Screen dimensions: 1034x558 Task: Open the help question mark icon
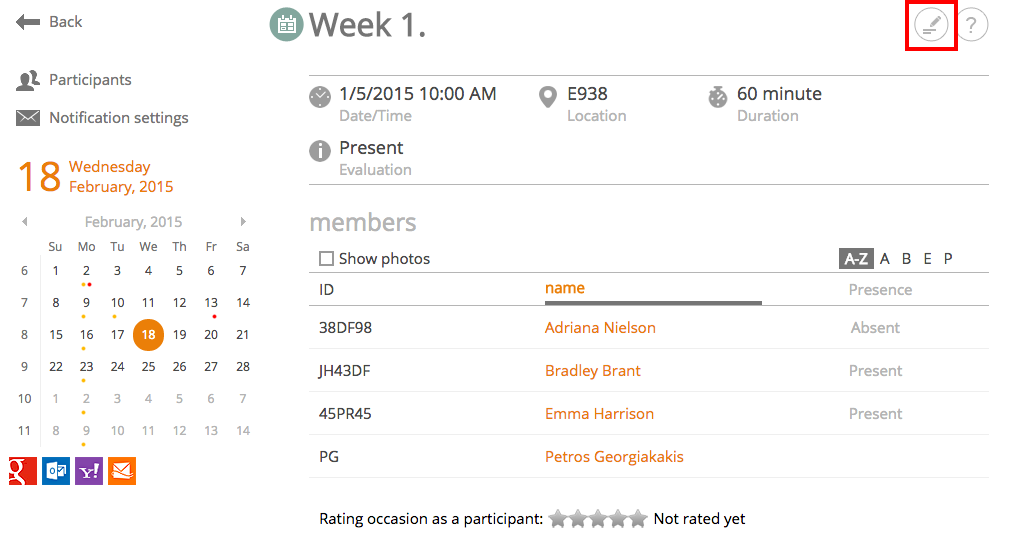pyautogui.click(x=971, y=25)
